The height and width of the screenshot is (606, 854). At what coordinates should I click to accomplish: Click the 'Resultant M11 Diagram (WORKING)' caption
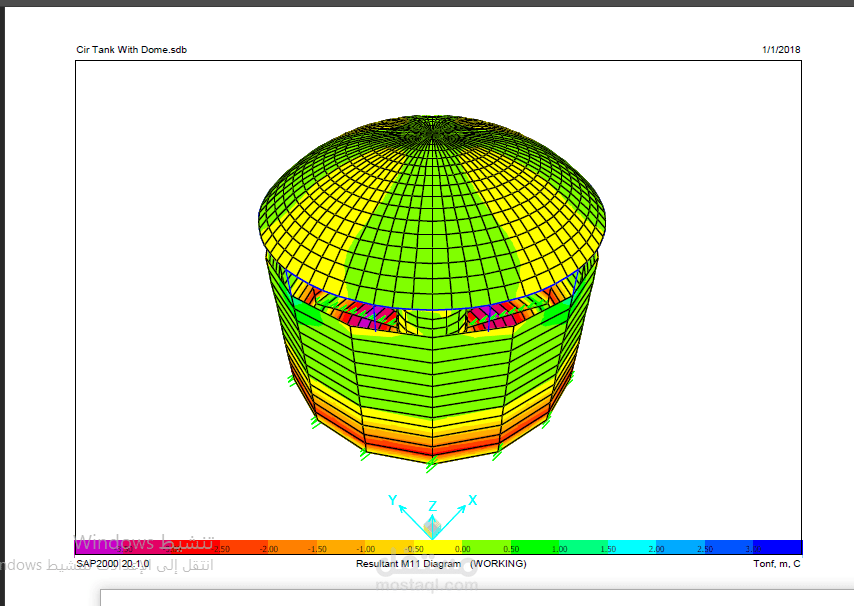(x=441, y=564)
